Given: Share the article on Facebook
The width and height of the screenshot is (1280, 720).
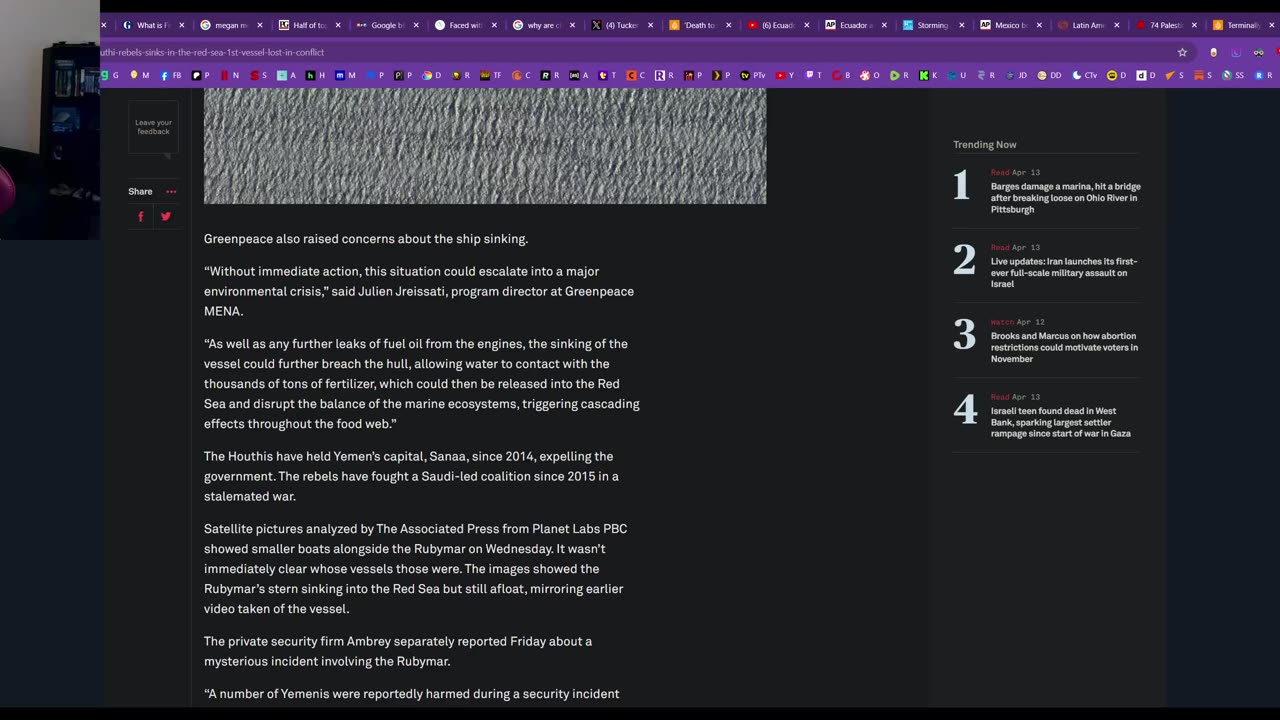Looking at the screenshot, I should pyautogui.click(x=141, y=216).
